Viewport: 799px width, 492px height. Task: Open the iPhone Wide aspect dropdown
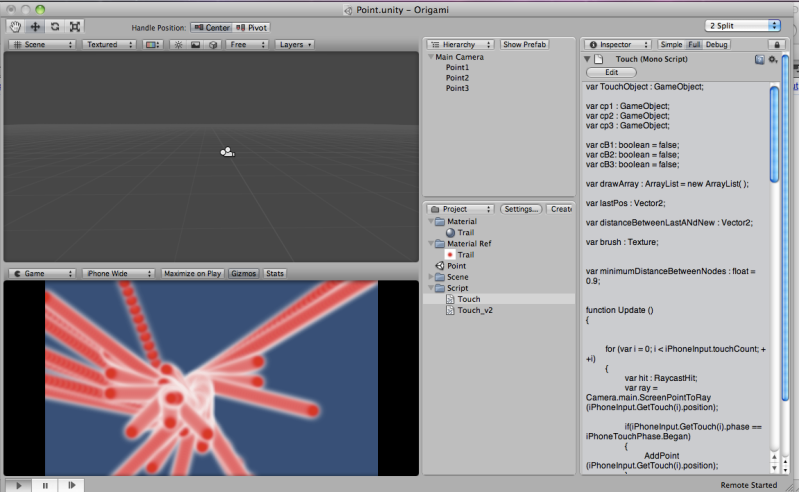click(118, 273)
